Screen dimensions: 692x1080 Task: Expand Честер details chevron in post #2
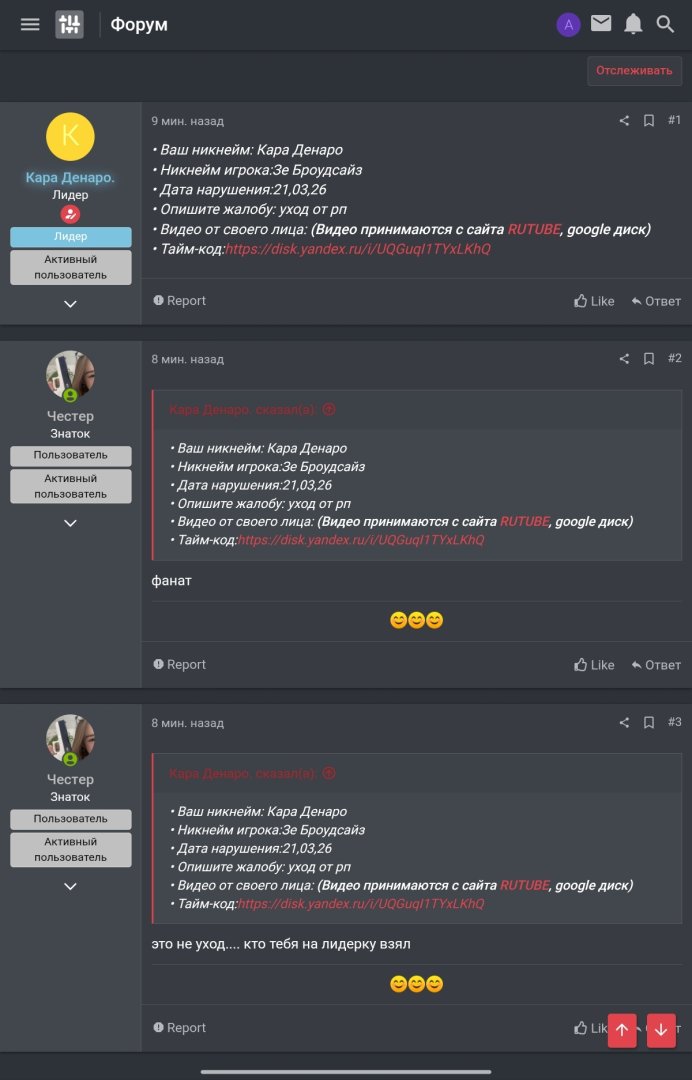[x=70, y=523]
